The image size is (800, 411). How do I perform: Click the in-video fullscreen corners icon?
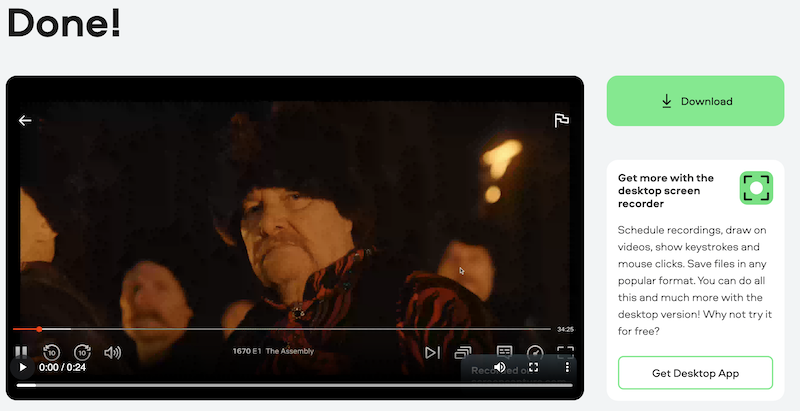(566, 352)
